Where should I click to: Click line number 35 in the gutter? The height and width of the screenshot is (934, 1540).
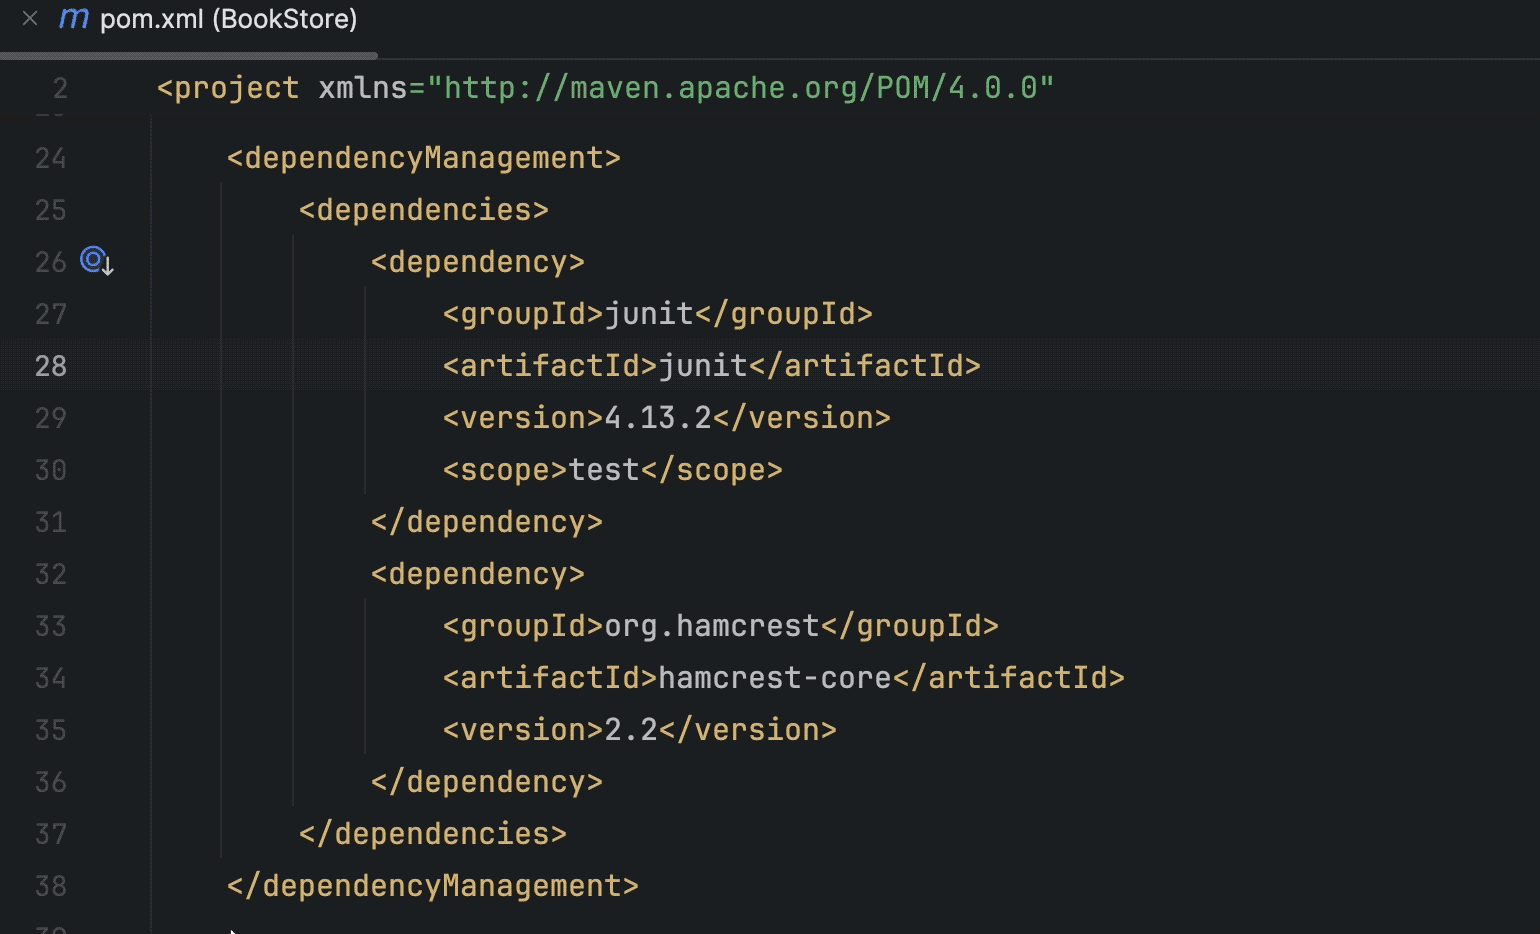tap(50, 729)
